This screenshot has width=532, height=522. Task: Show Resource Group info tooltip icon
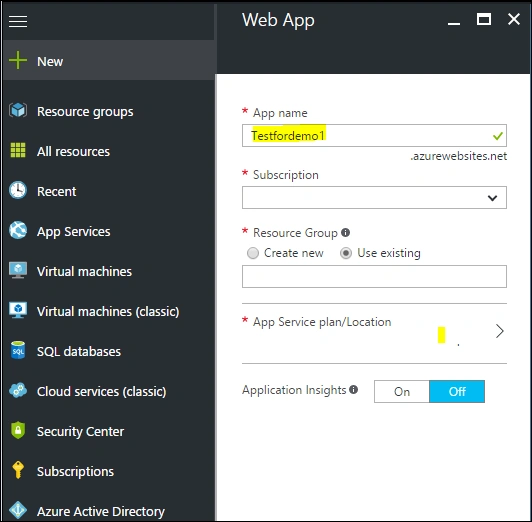pos(345,233)
